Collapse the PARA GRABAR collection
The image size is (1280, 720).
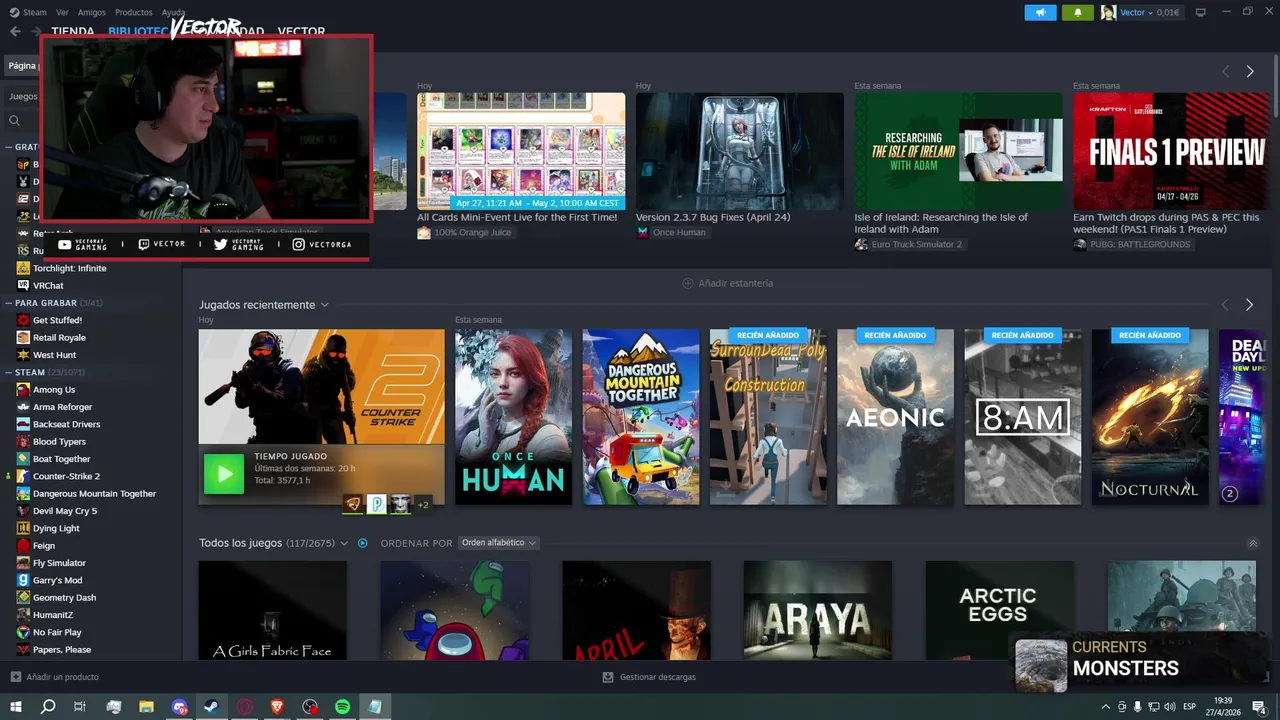tap(9, 303)
